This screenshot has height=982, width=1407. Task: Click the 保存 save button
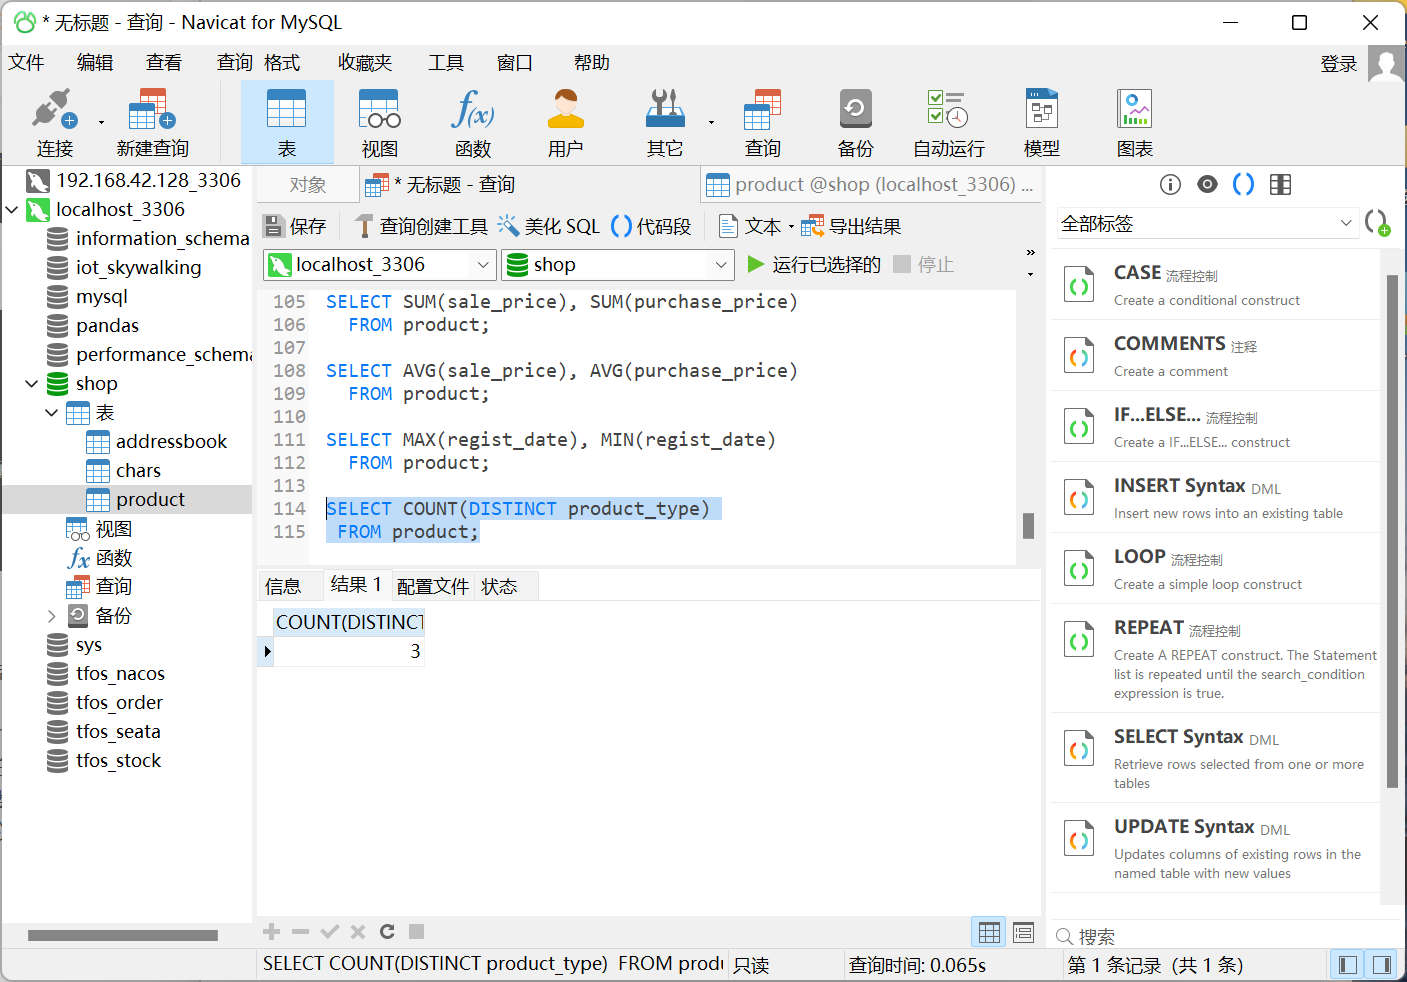tap(295, 227)
